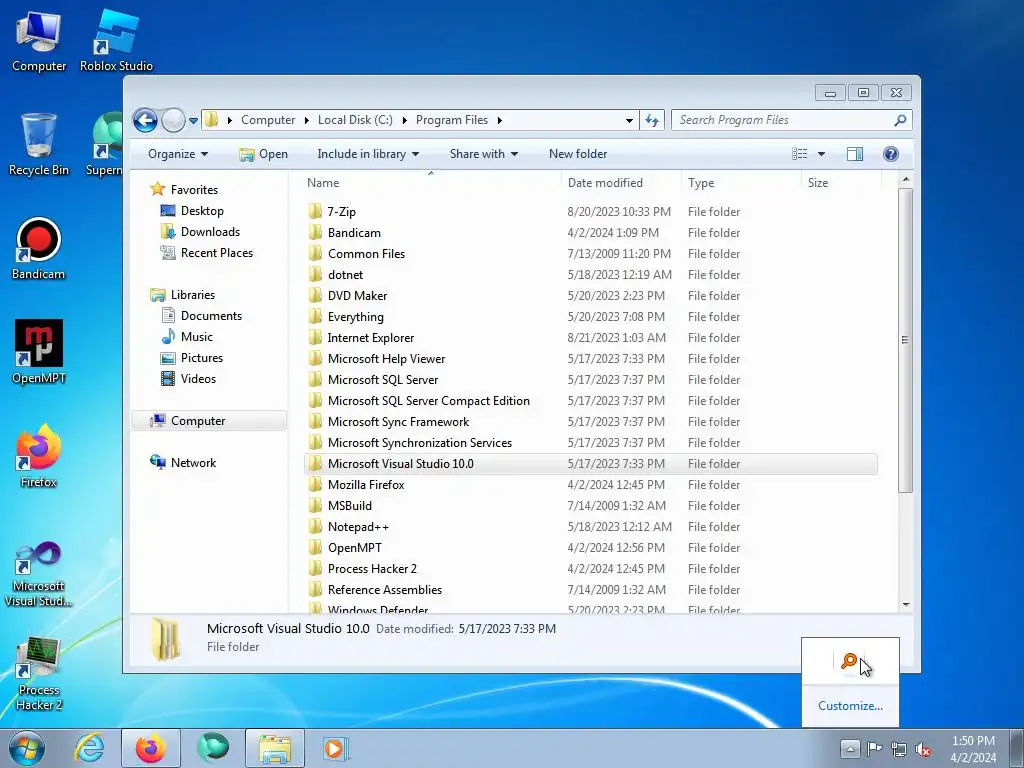
Task: Open the address bar history dropdown
Action: click(629, 120)
